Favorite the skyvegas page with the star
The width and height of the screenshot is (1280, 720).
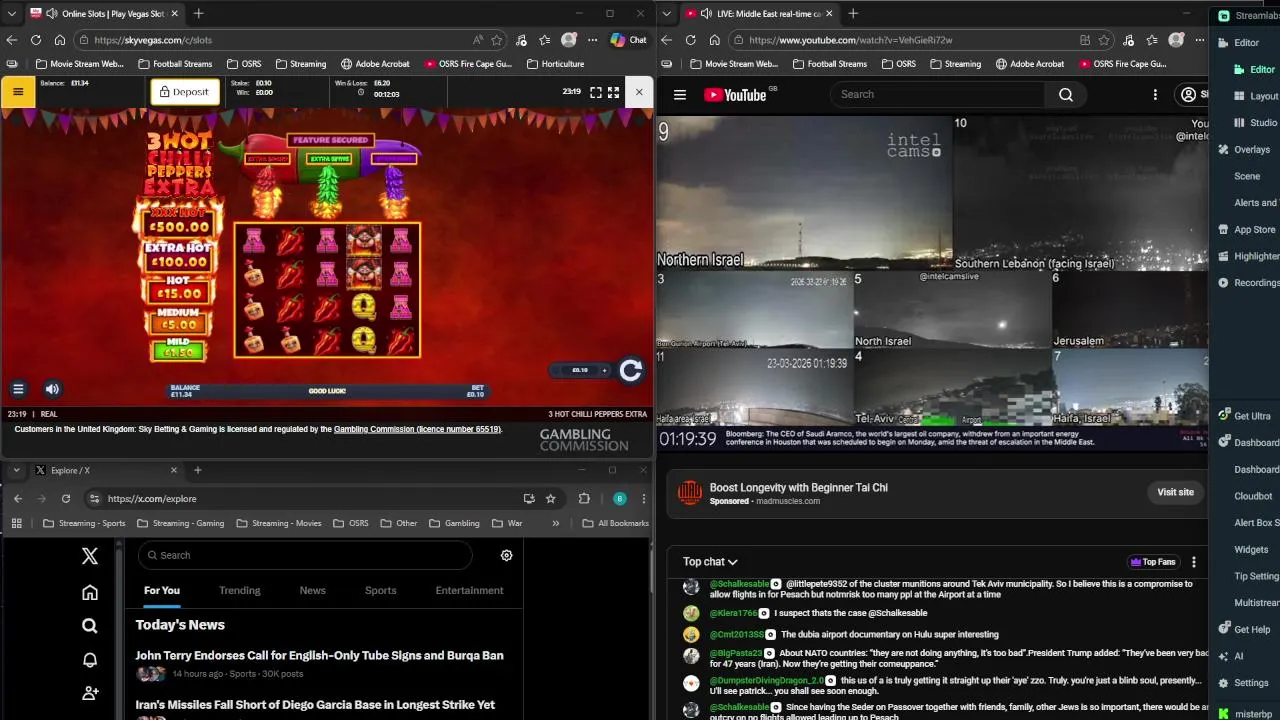[x=497, y=40]
